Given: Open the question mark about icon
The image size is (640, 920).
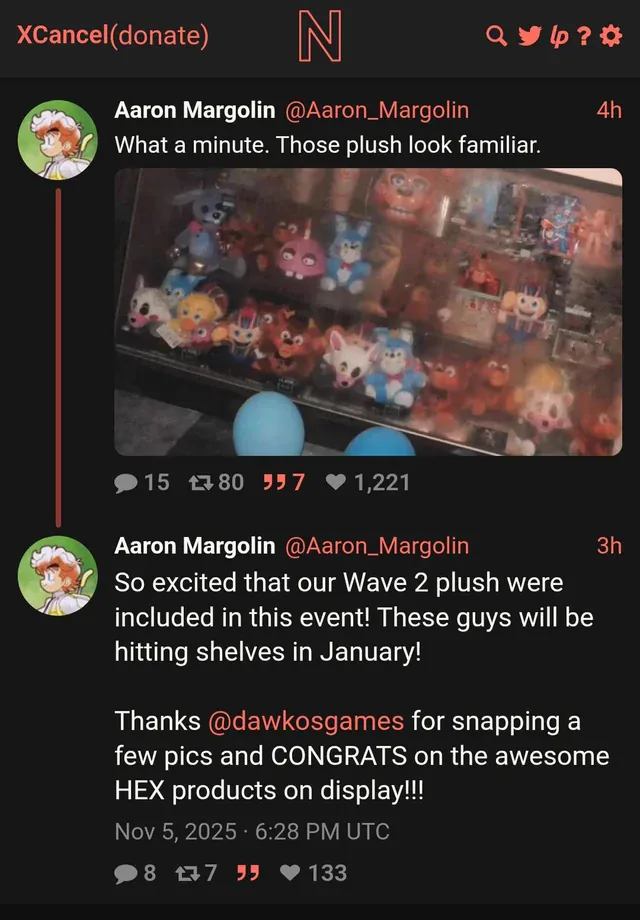Looking at the screenshot, I should [584, 36].
